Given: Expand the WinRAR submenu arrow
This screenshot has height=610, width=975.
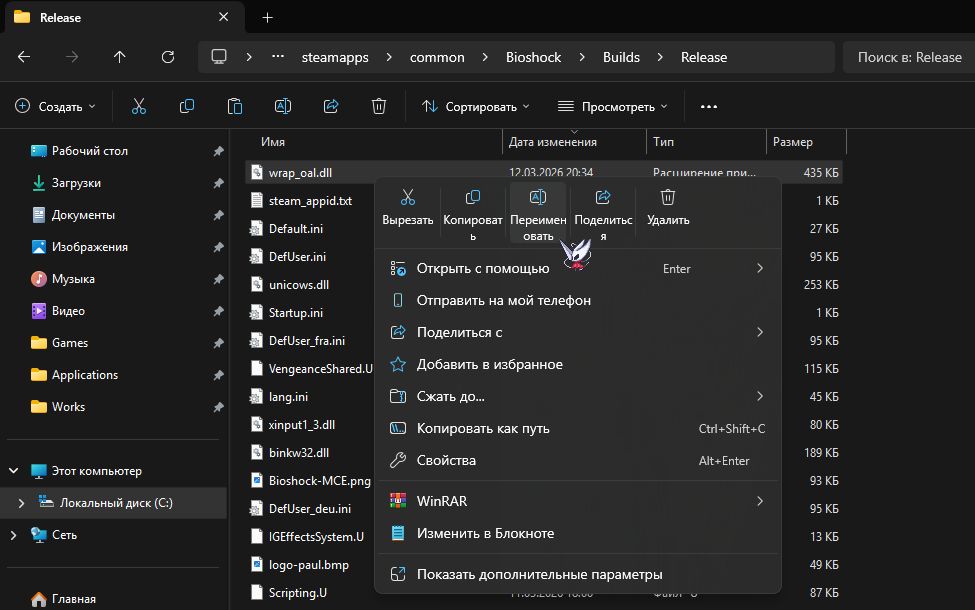Looking at the screenshot, I should click(x=760, y=501).
